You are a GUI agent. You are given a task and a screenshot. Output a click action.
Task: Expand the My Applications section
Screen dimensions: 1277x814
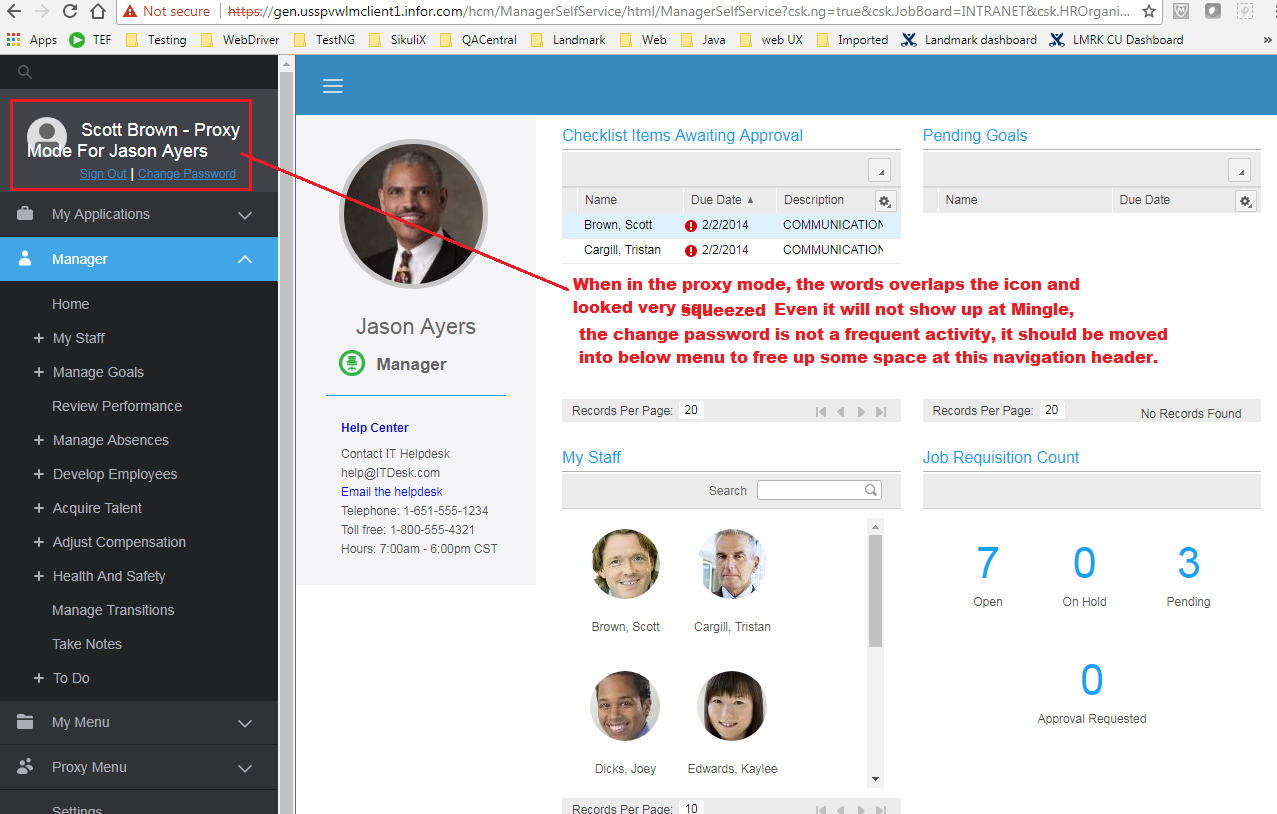pos(245,215)
